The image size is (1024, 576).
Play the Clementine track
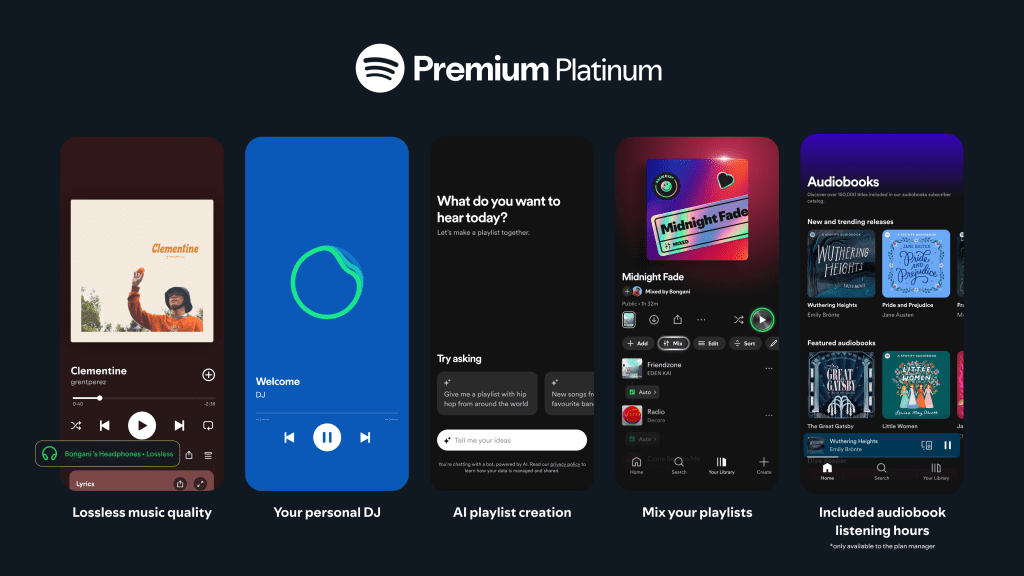142,426
